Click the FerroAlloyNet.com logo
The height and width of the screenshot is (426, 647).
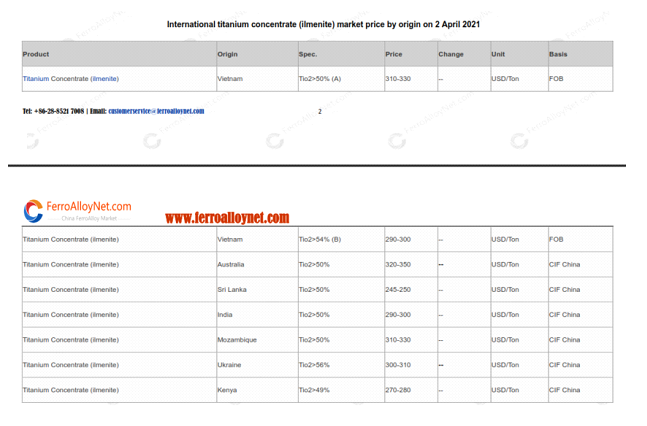[78, 209]
